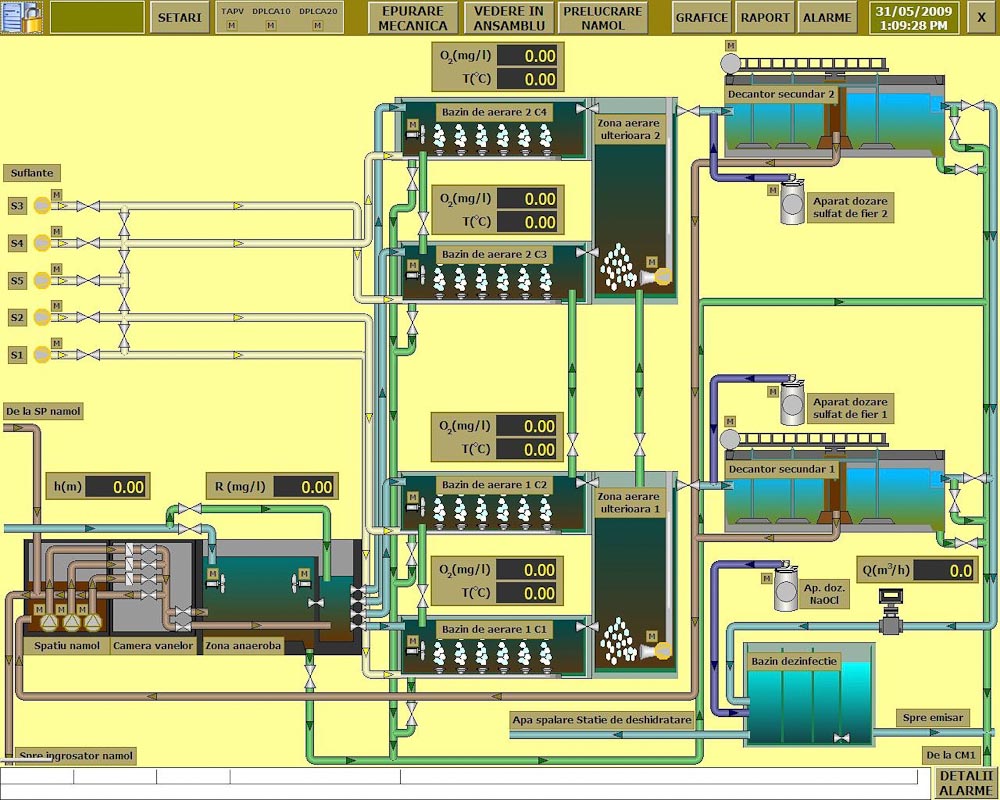Select the S3 blower pump icon

[42, 206]
